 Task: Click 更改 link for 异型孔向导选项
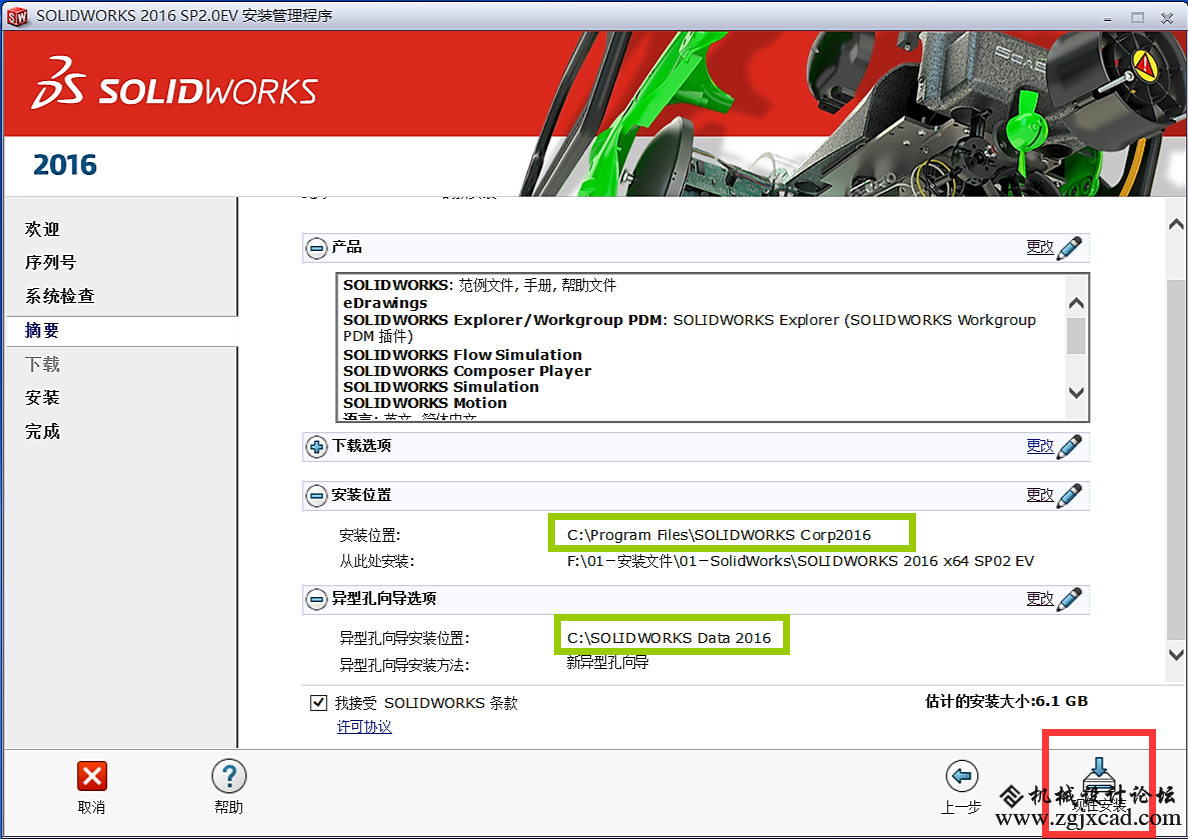point(1040,598)
